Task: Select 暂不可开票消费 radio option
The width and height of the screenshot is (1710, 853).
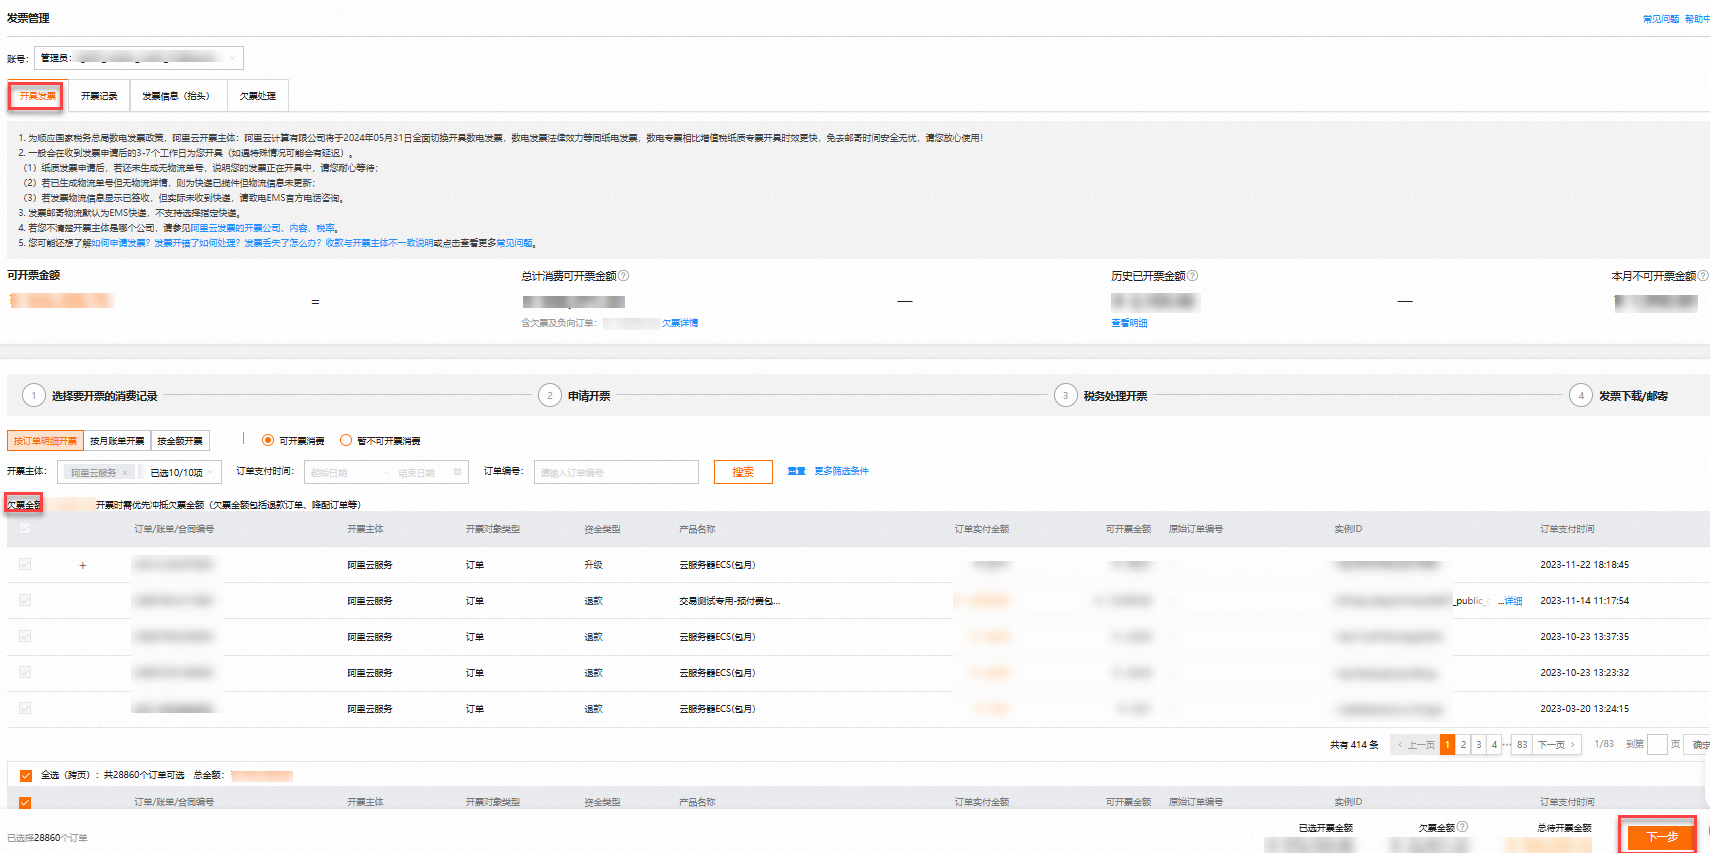Action: [x=346, y=440]
